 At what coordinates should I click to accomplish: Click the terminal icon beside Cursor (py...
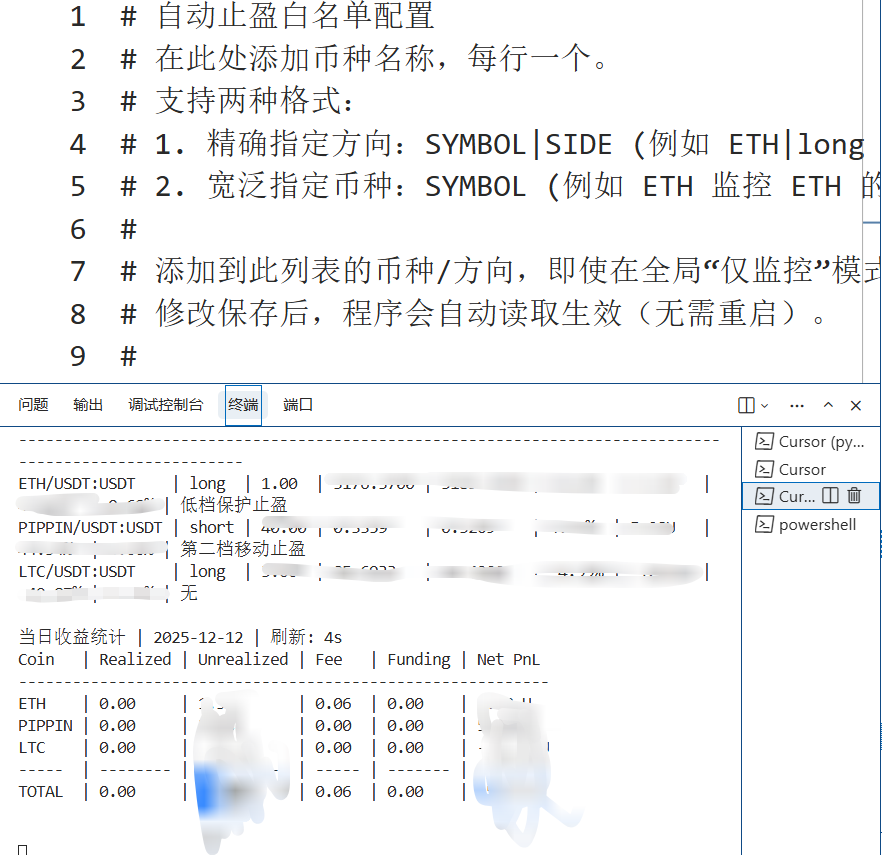pyautogui.click(x=764, y=442)
